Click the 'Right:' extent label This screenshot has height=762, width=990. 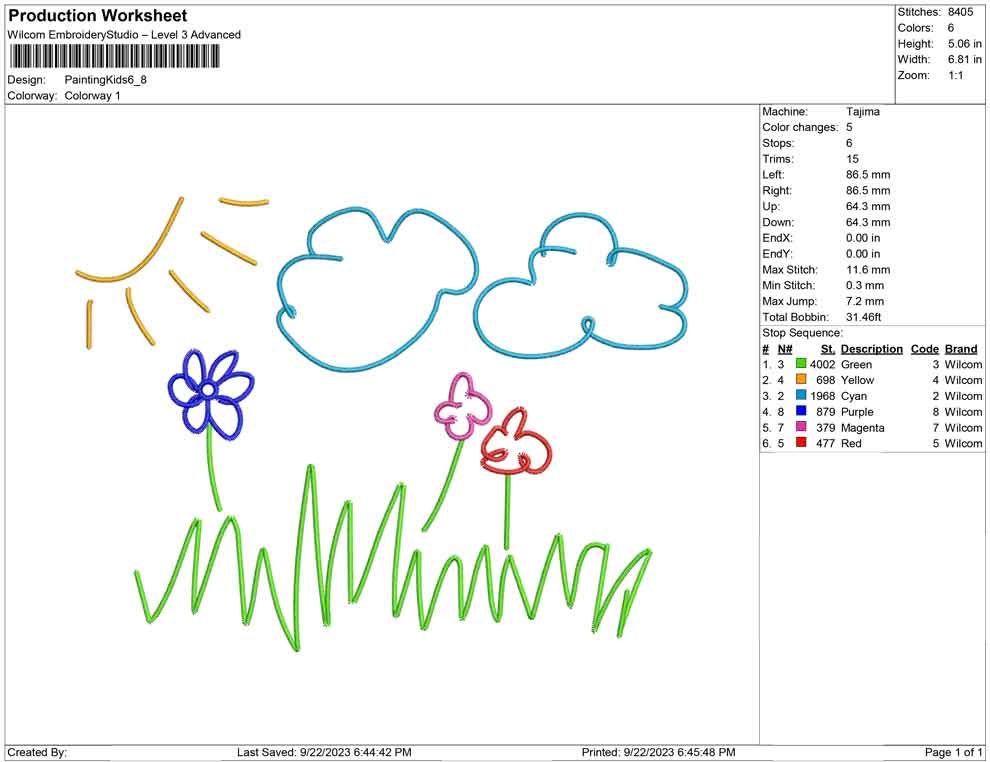tap(777, 191)
